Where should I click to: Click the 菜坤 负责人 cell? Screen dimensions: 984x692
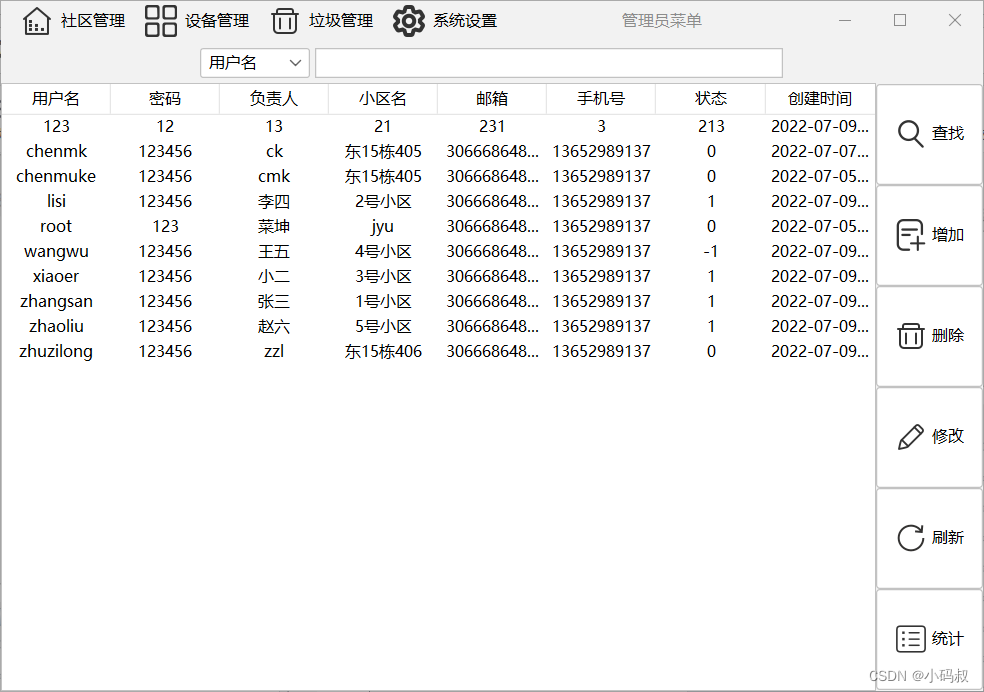click(x=274, y=226)
